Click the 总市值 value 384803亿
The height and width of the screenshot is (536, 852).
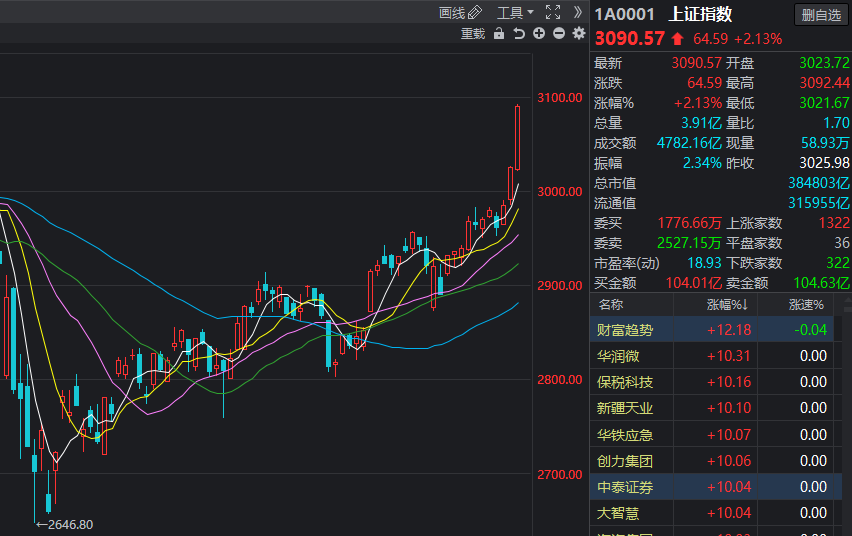[x=818, y=183]
